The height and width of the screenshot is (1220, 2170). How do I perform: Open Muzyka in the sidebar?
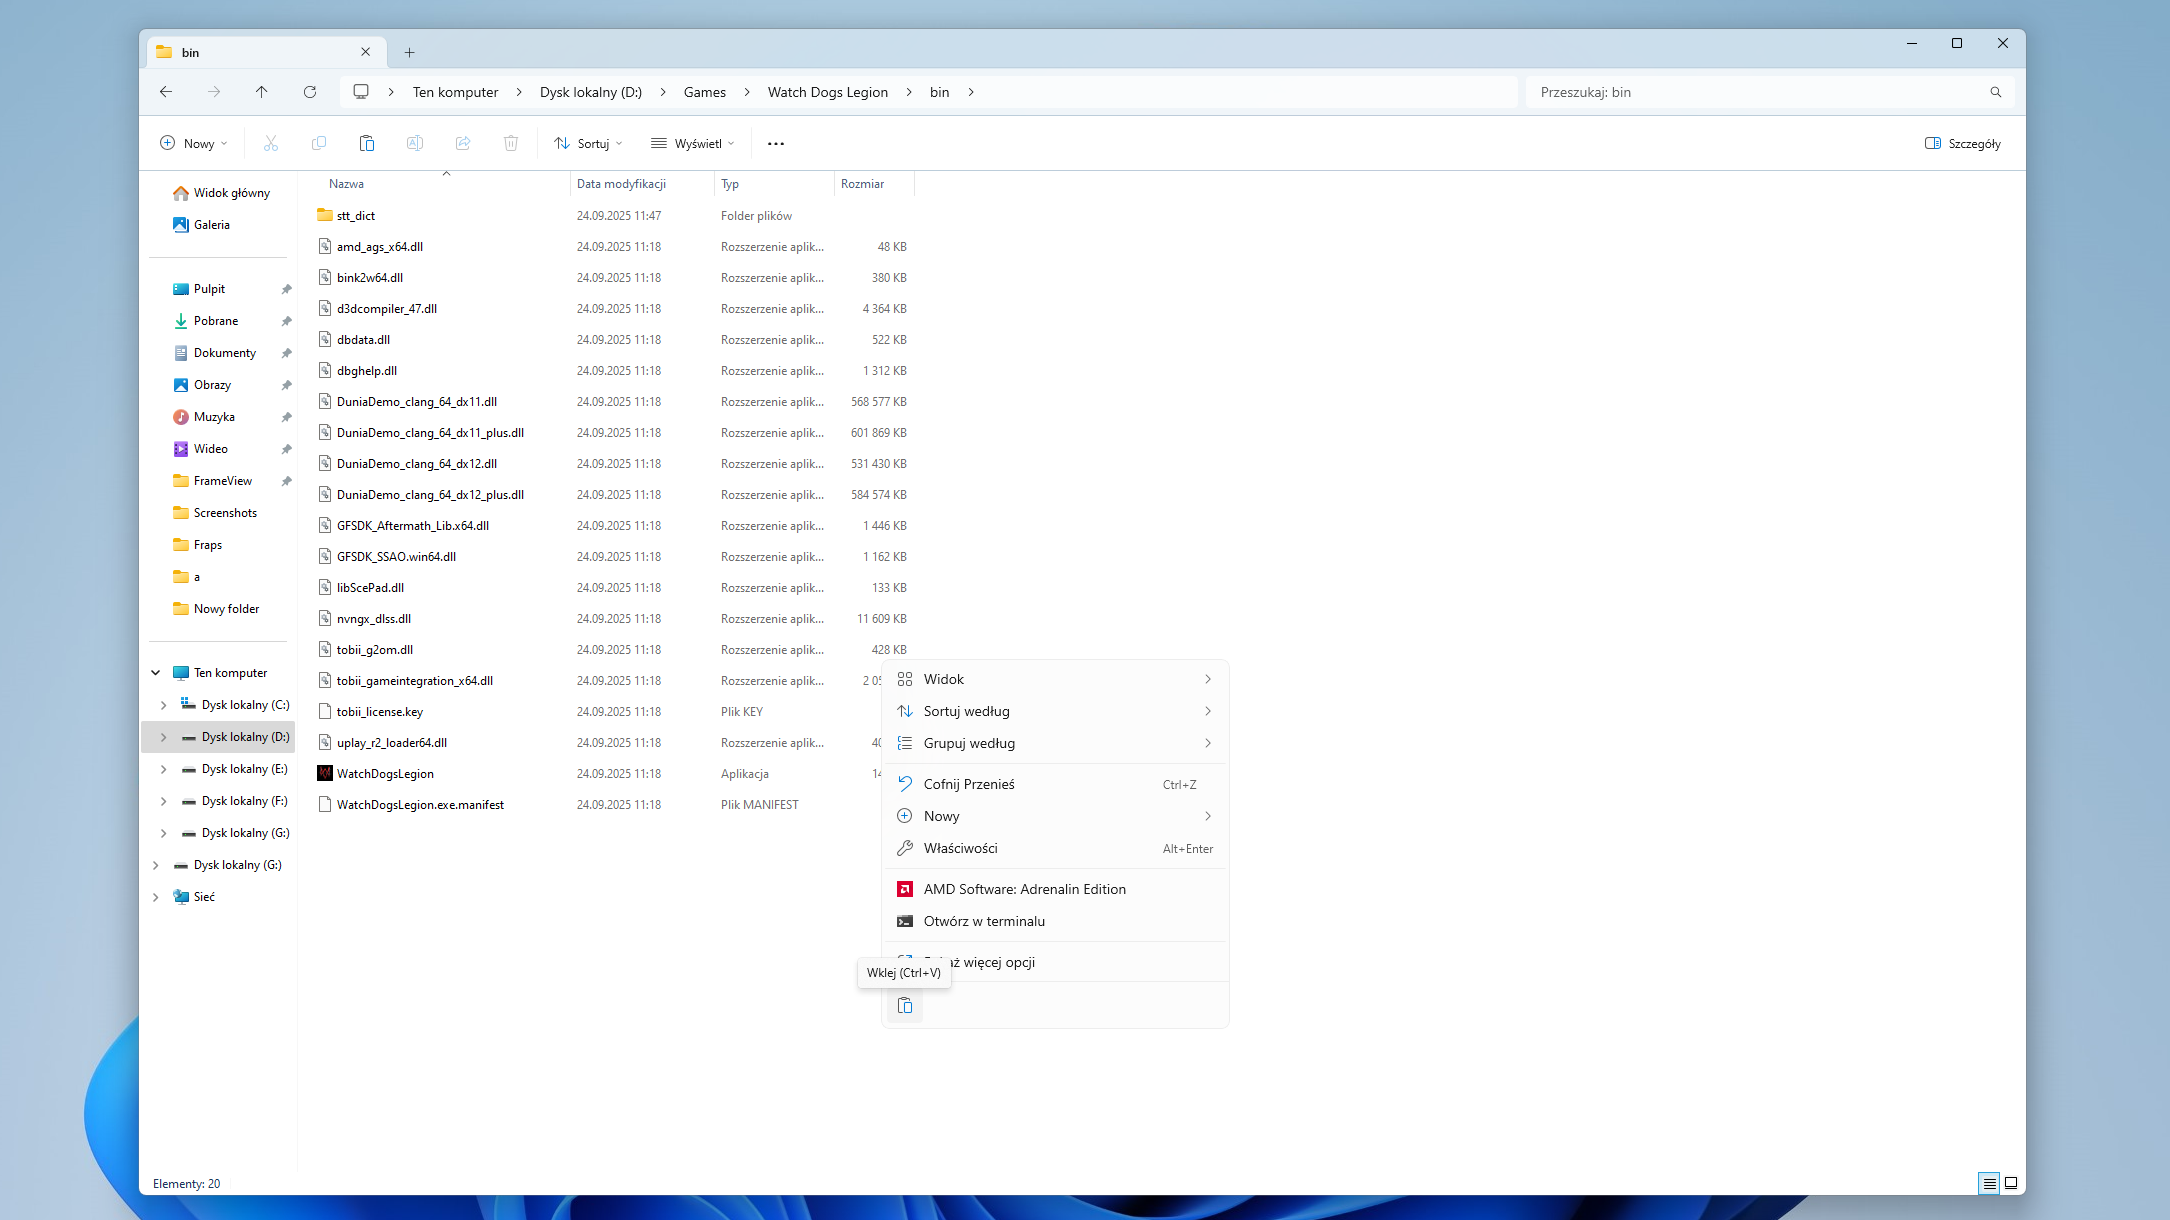[203, 417]
